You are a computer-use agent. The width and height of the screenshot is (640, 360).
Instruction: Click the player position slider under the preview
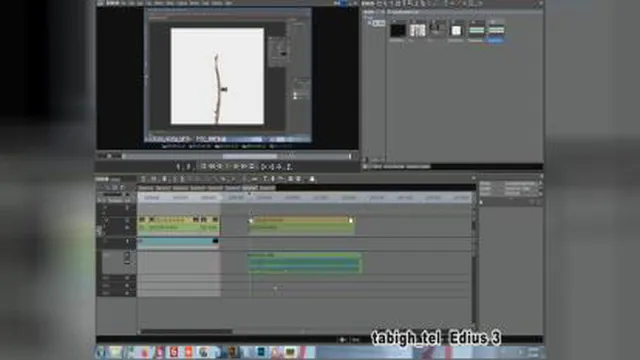(237, 156)
